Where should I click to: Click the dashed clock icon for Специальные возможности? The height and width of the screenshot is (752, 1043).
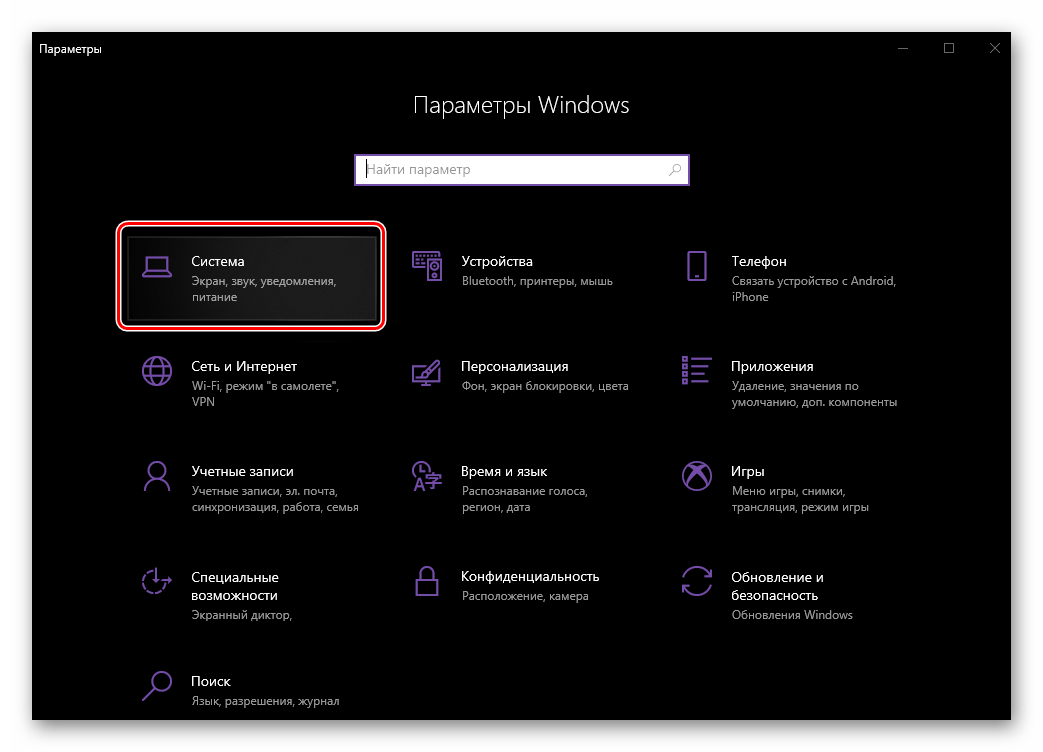[156, 581]
